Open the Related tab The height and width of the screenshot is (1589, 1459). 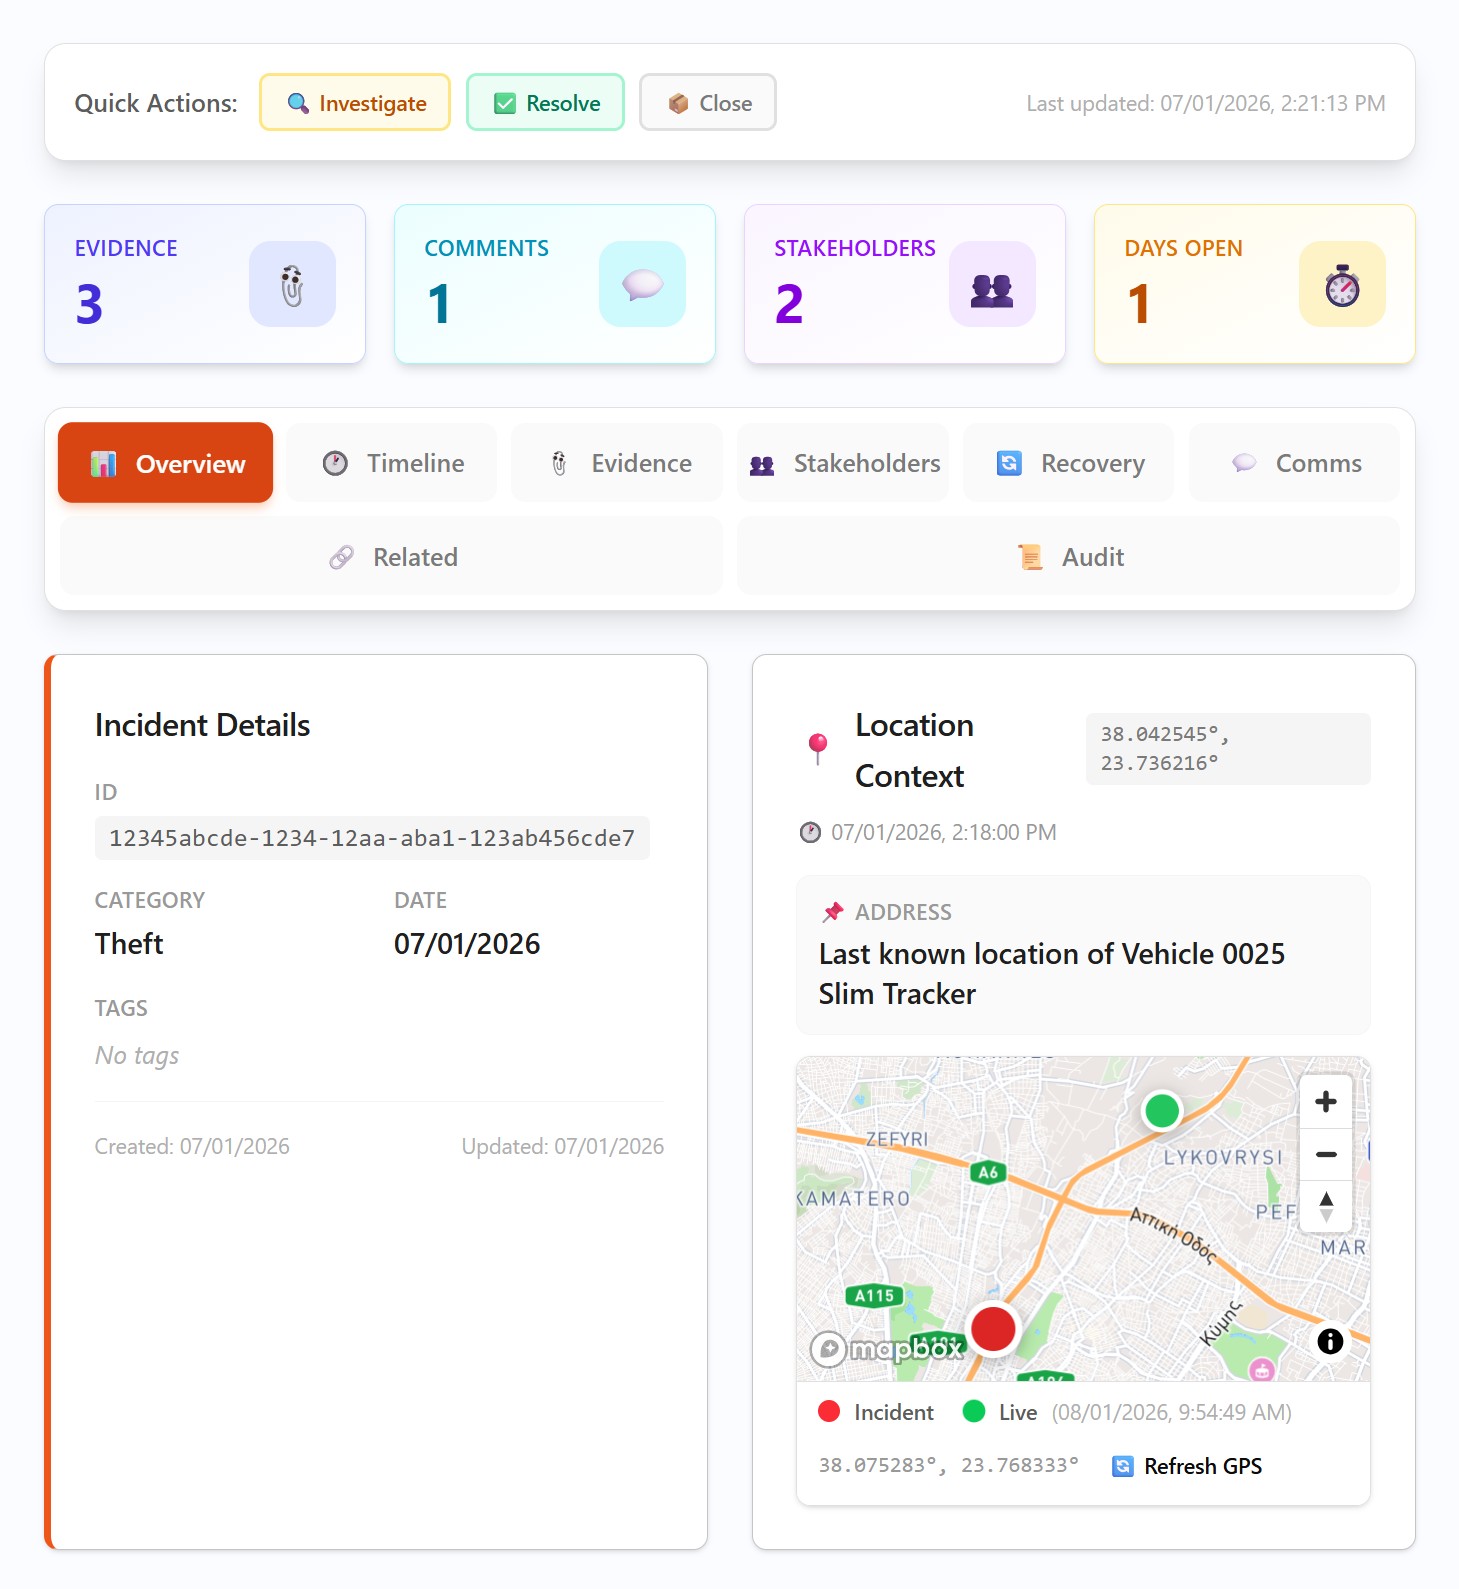click(x=391, y=556)
